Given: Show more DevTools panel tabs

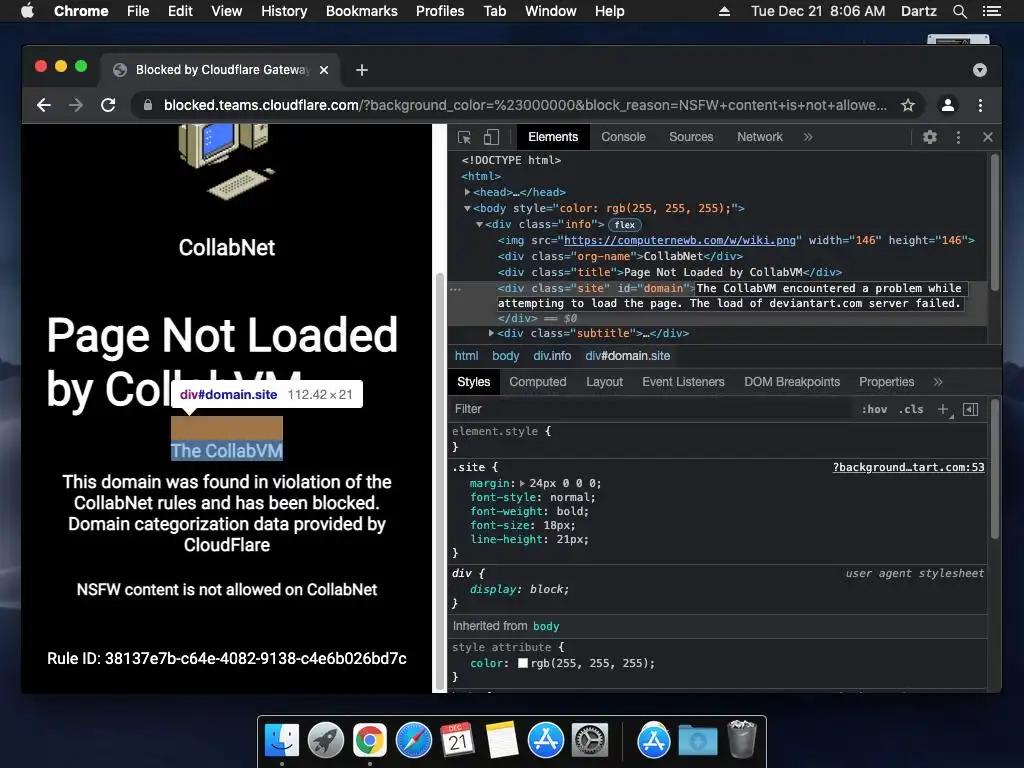Looking at the screenshot, I should click(x=808, y=137).
